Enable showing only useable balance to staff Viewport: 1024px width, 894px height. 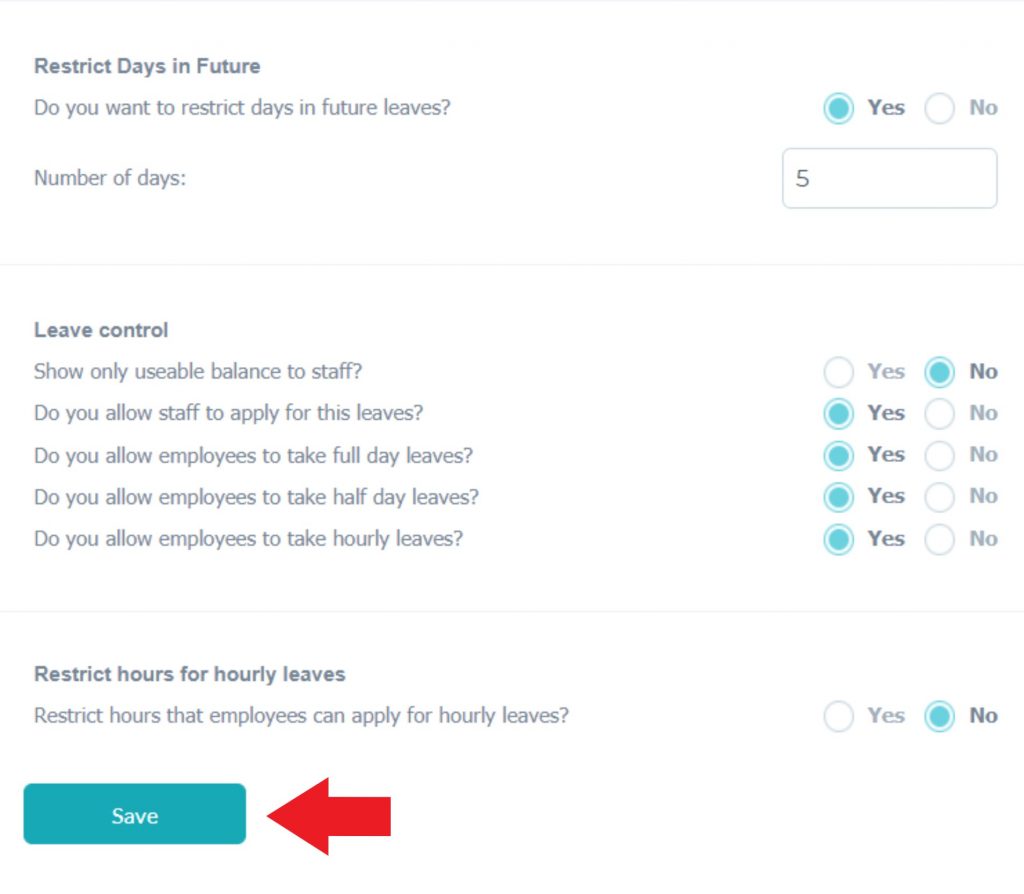[x=839, y=371]
